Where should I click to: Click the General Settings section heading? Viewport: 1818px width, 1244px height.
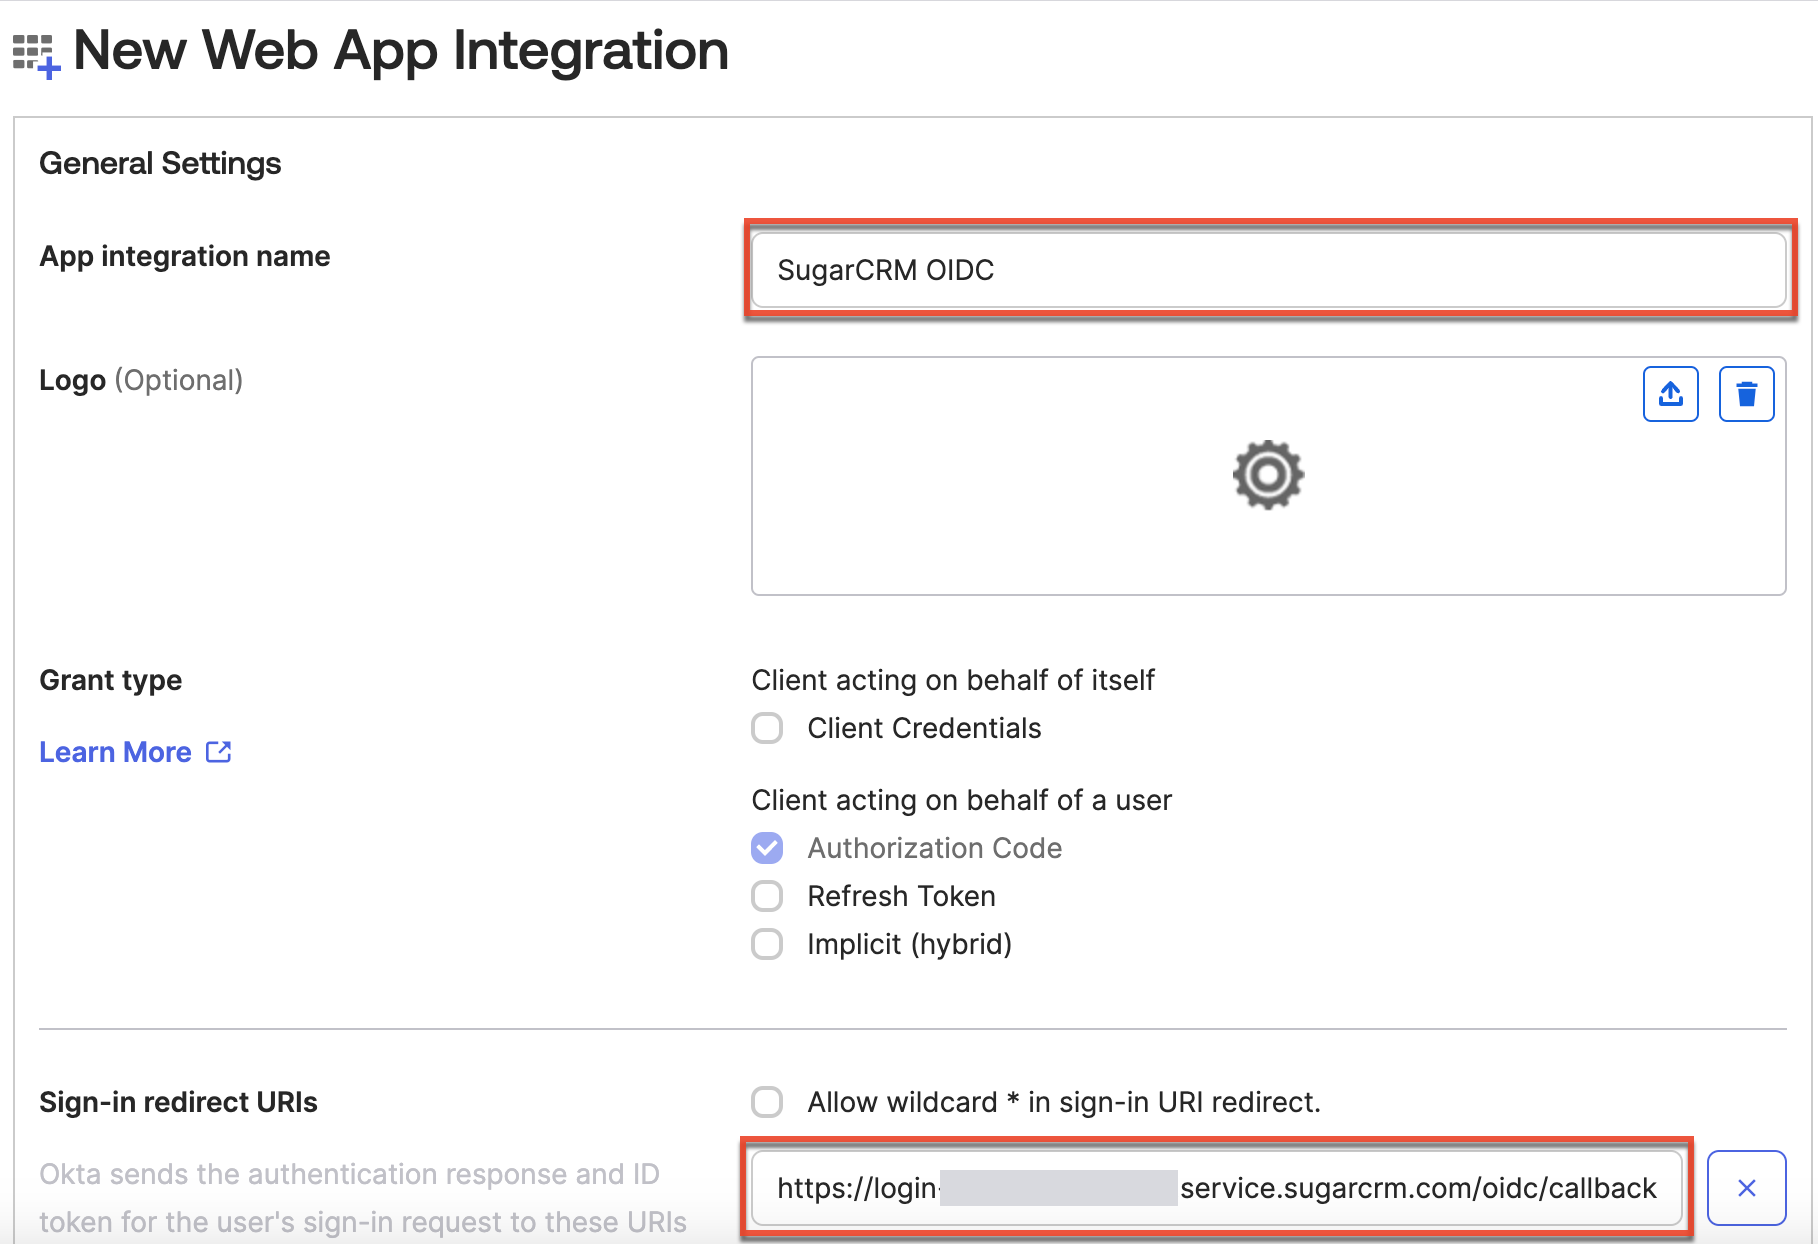[x=159, y=163]
